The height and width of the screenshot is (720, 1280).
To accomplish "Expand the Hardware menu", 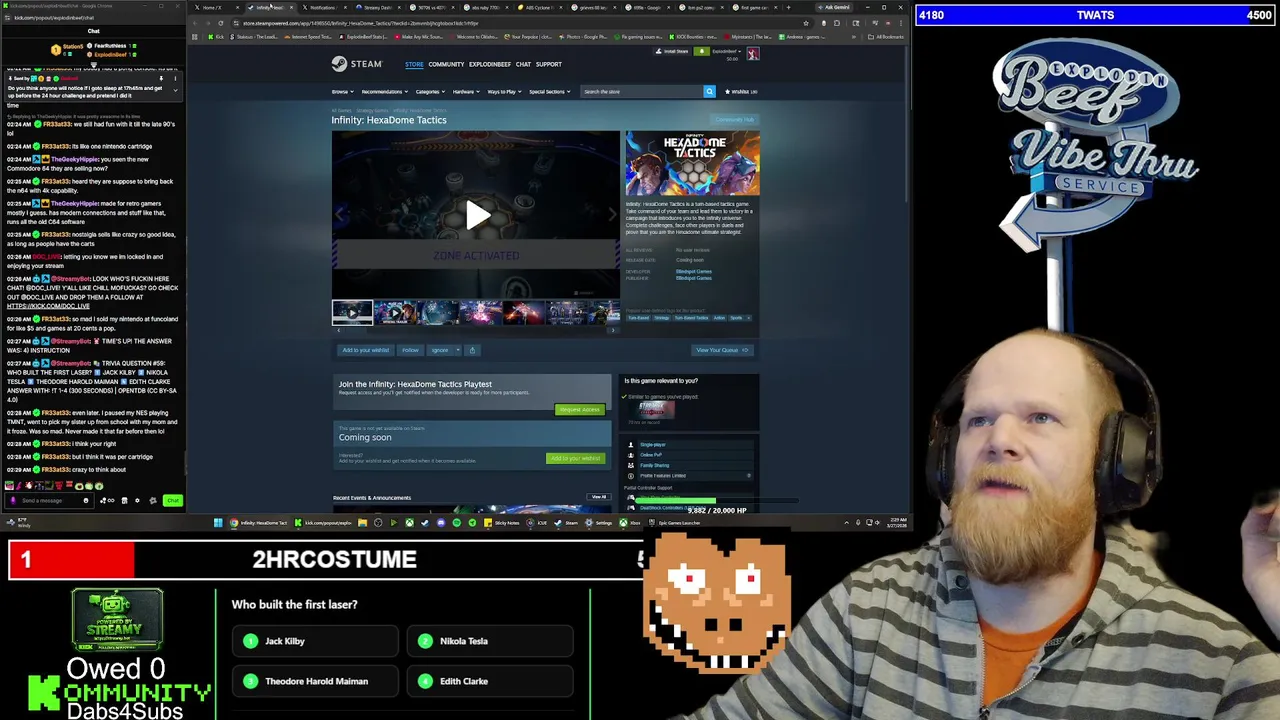I will 465,91.
